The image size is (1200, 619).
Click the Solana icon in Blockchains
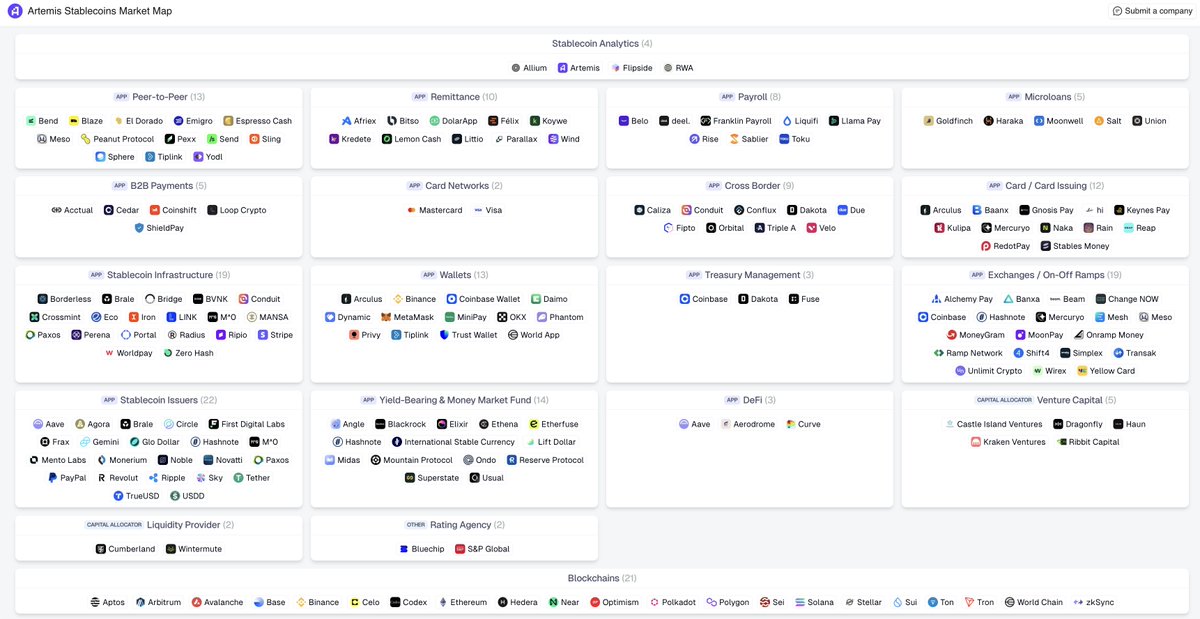pyautogui.click(x=799, y=603)
